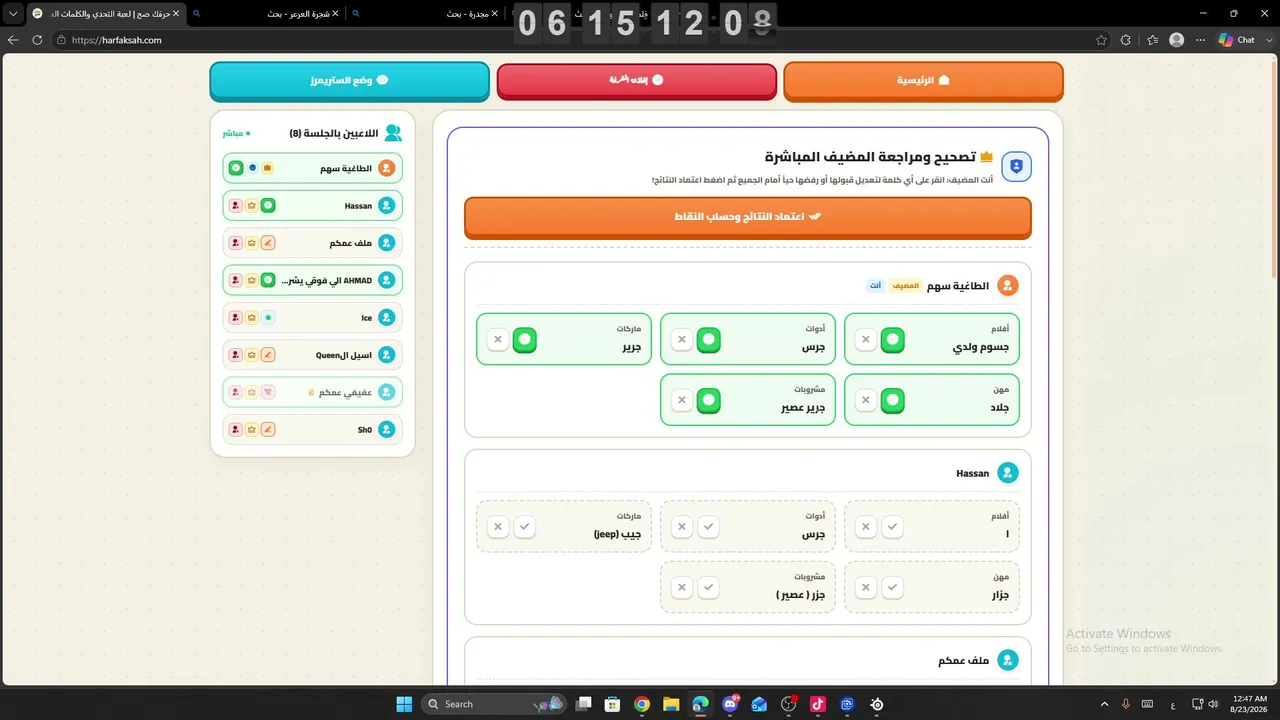
Task: Click kick icon in اسيل الQueen row
Action: 236,355
